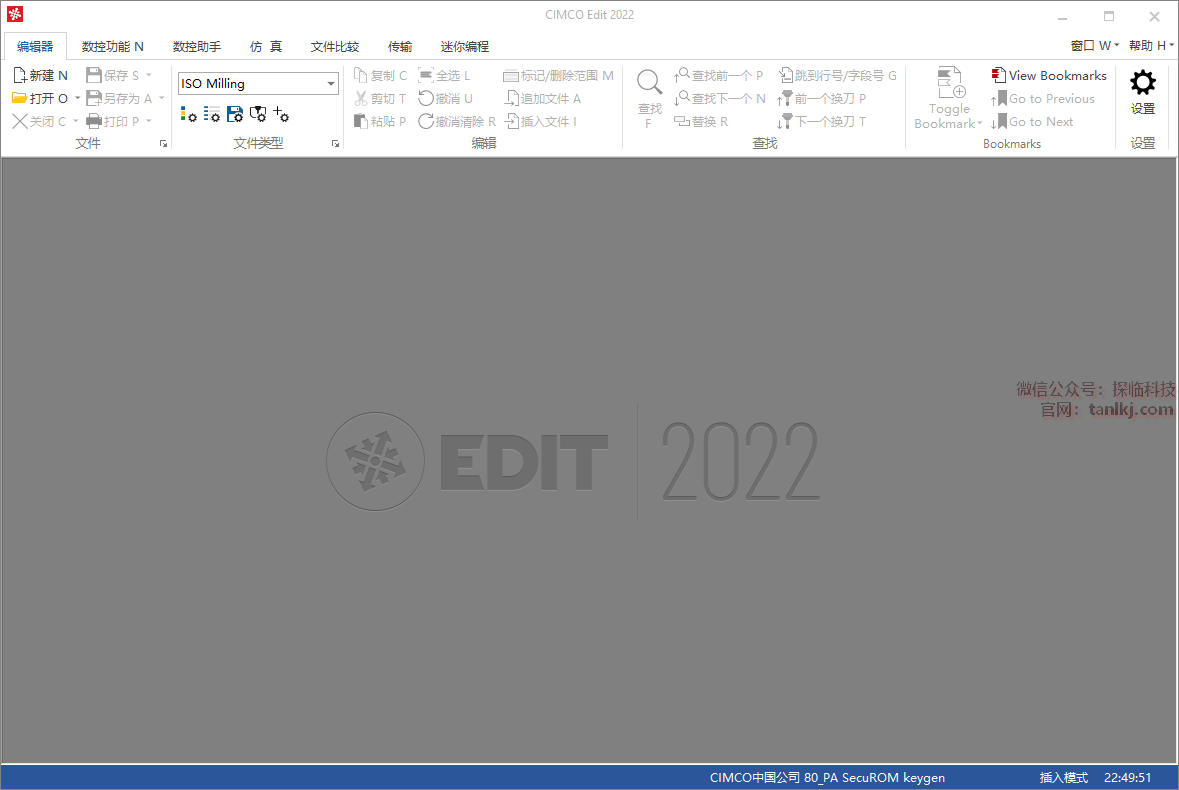1179x790 pixels.
Task: Maximize the CIMCO Edit window
Action: pyautogui.click(x=1108, y=16)
